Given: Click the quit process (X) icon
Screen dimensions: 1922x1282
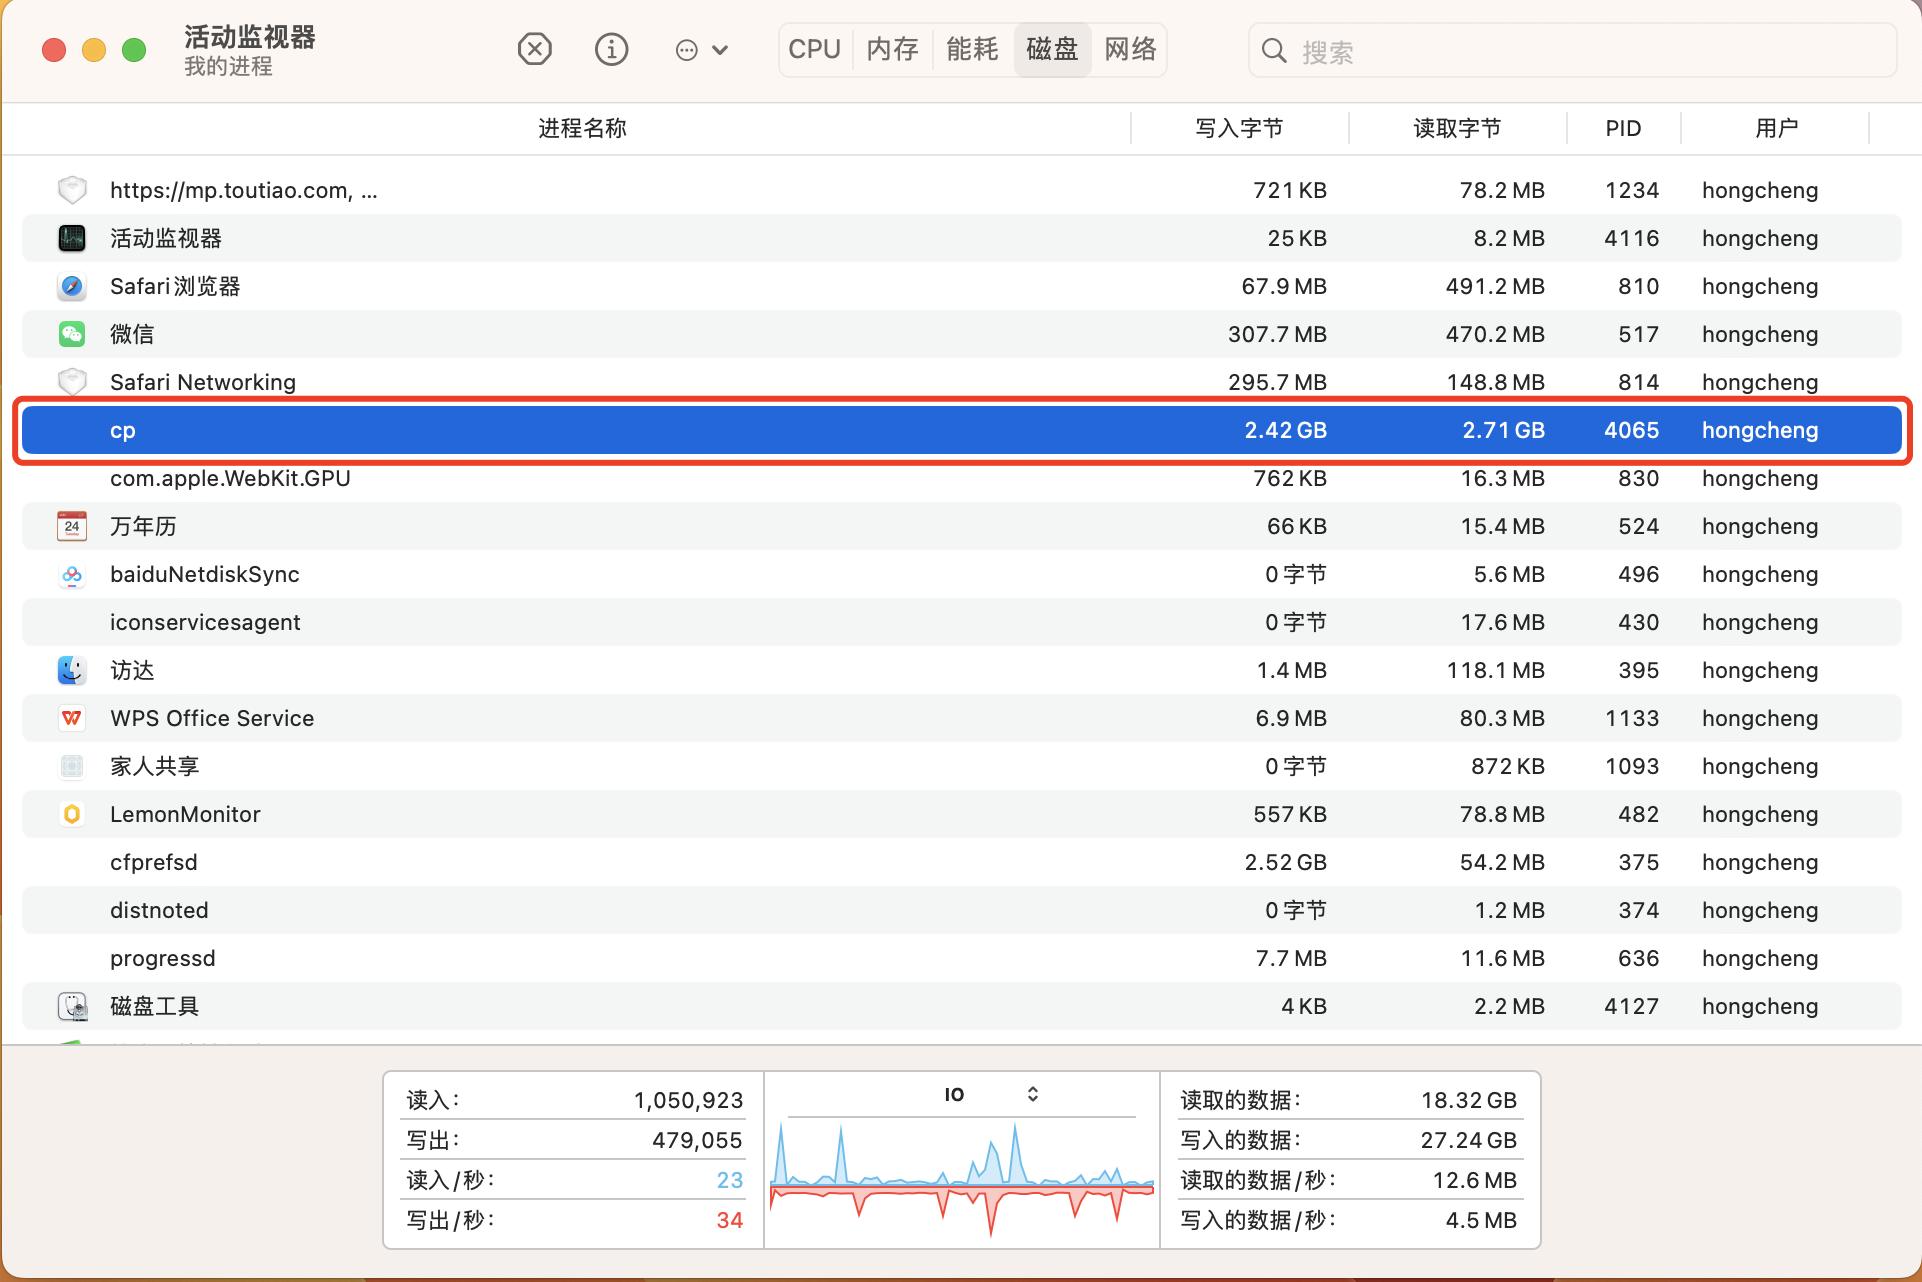Looking at the screenshot, I should [534, 49].
